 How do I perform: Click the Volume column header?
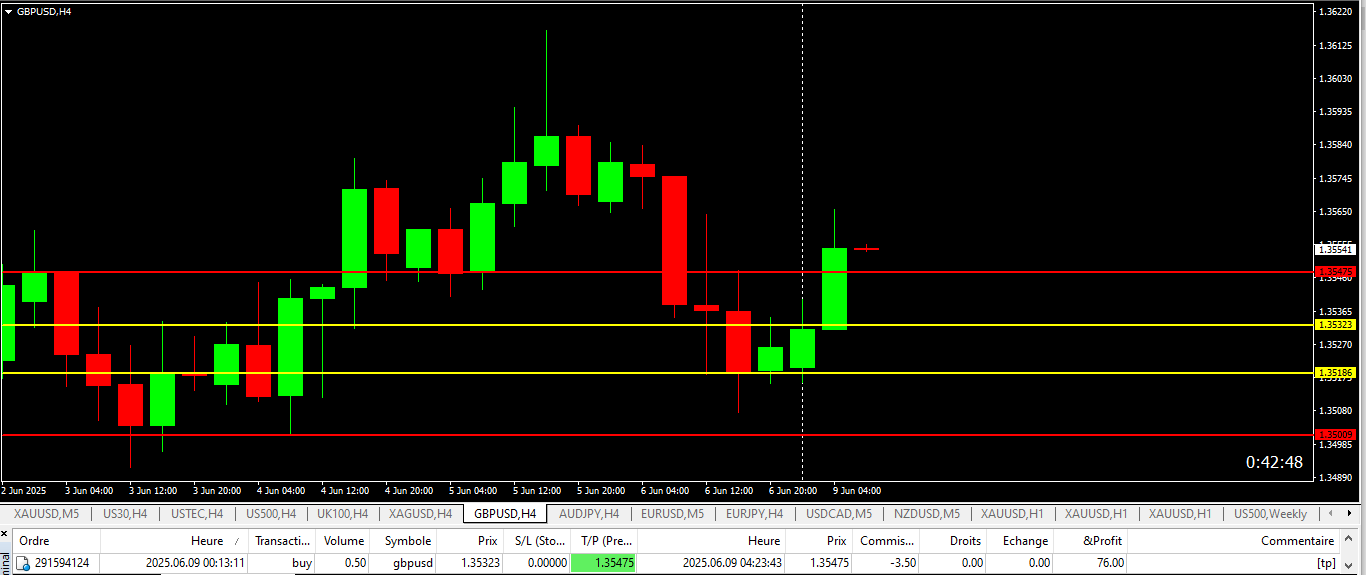344,541
